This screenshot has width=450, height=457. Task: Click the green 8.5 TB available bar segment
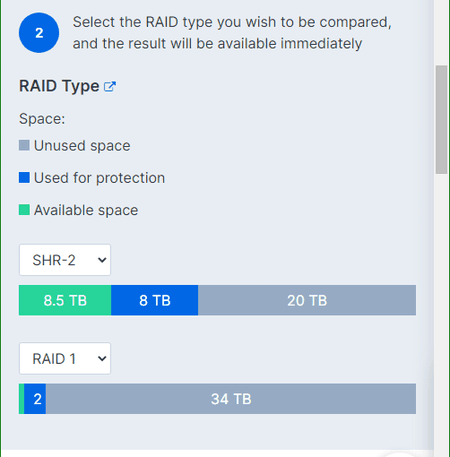point(65,300)
